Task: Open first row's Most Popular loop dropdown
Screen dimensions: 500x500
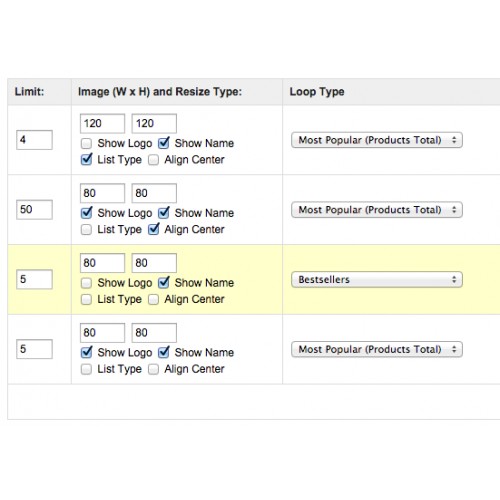Action: (377, 140)
